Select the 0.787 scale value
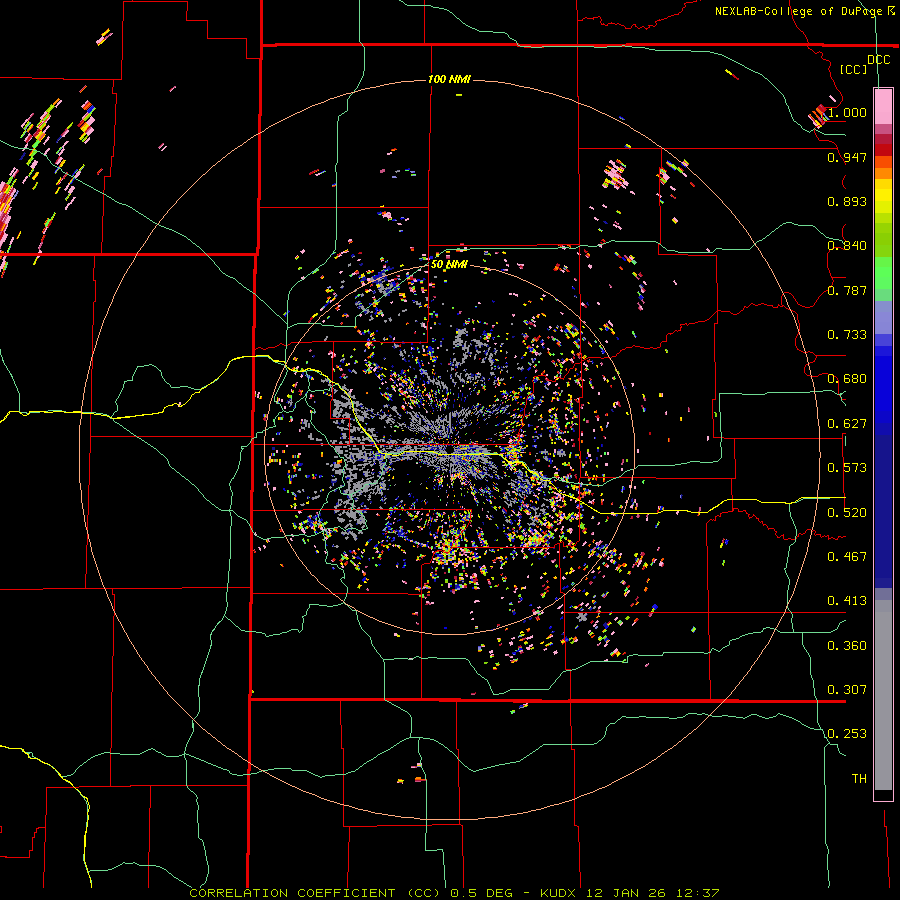 [x=847, y=290]
